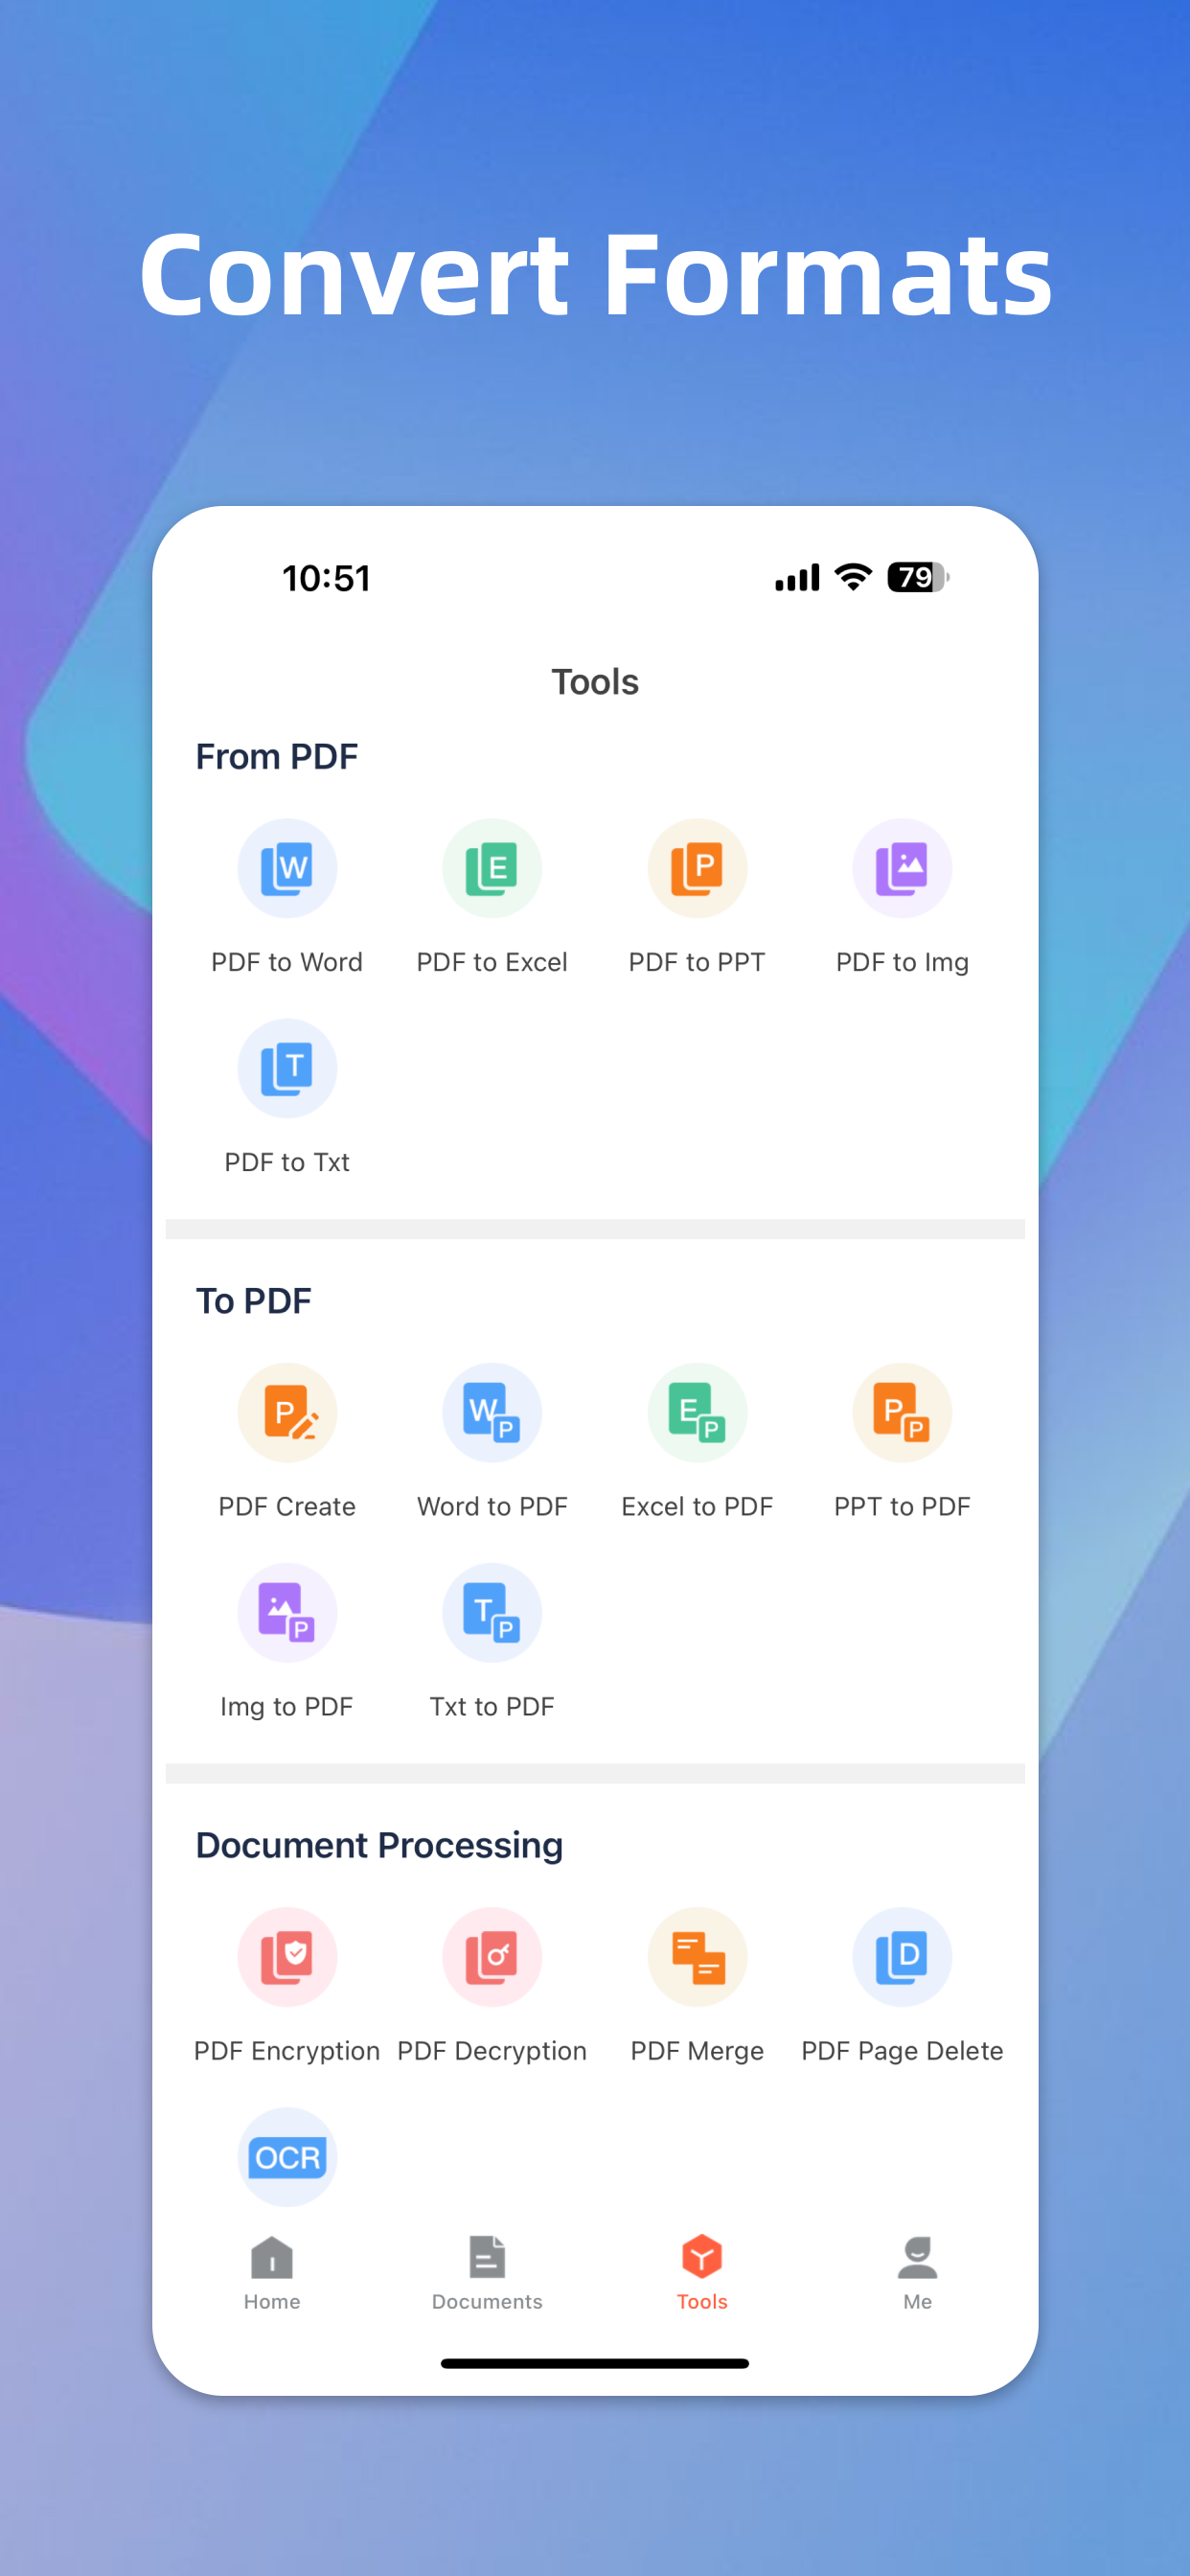
Task: Tap the cellular signal bars icon
Action: pyautogui.click(x=797, y=577)
